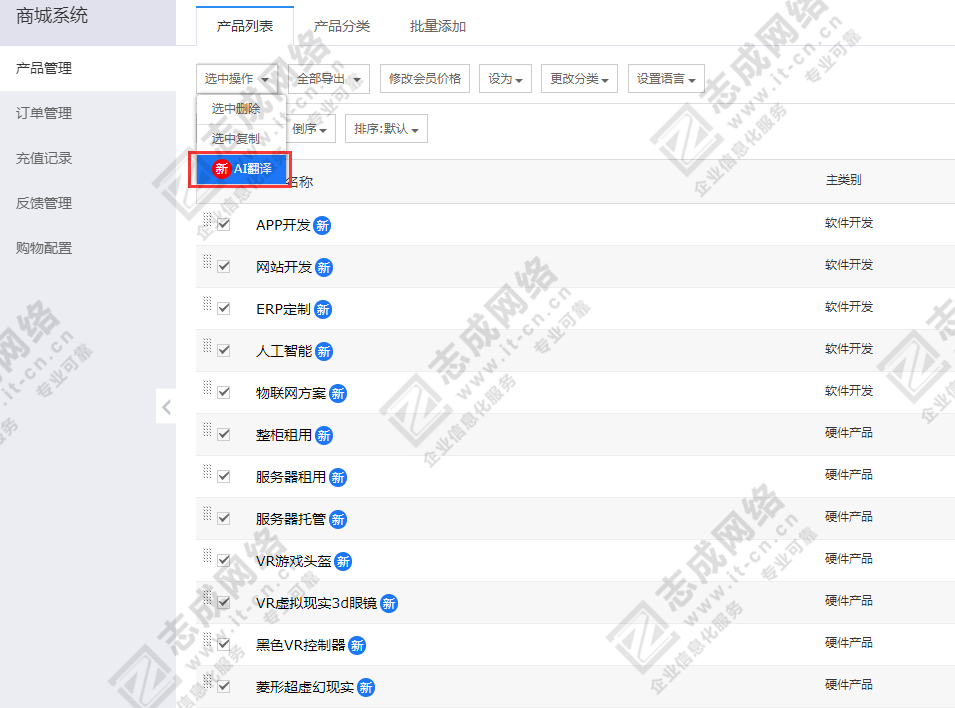Go to 产品管理 in sidebar
This screenshot has width=955, height=708.
(88, 68)
